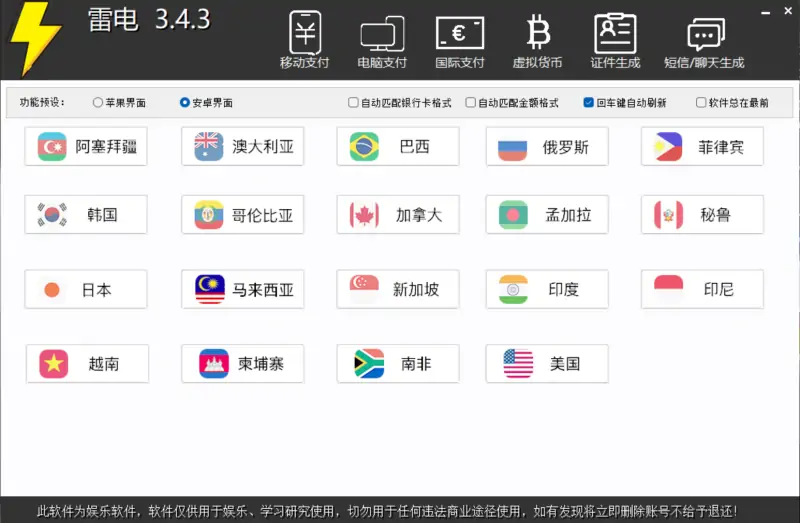
Task: Select the 苹果界面 radio option
Action: tap(97, 102)
